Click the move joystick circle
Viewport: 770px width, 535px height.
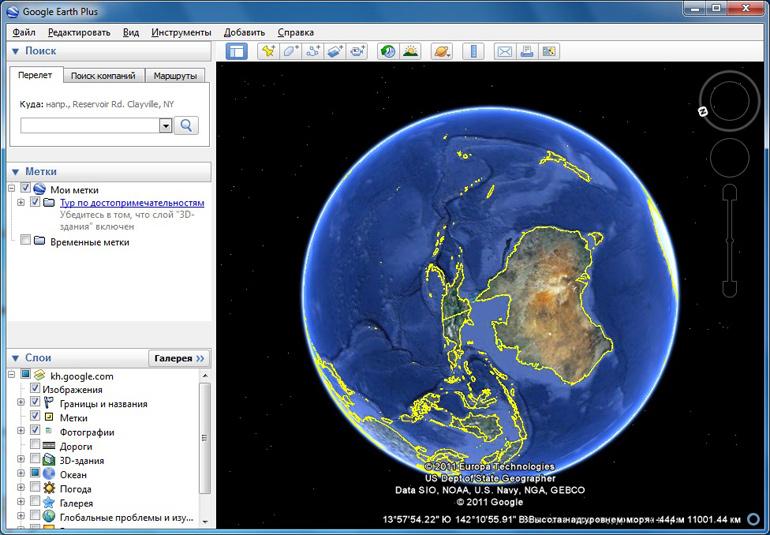coord(729,158)
